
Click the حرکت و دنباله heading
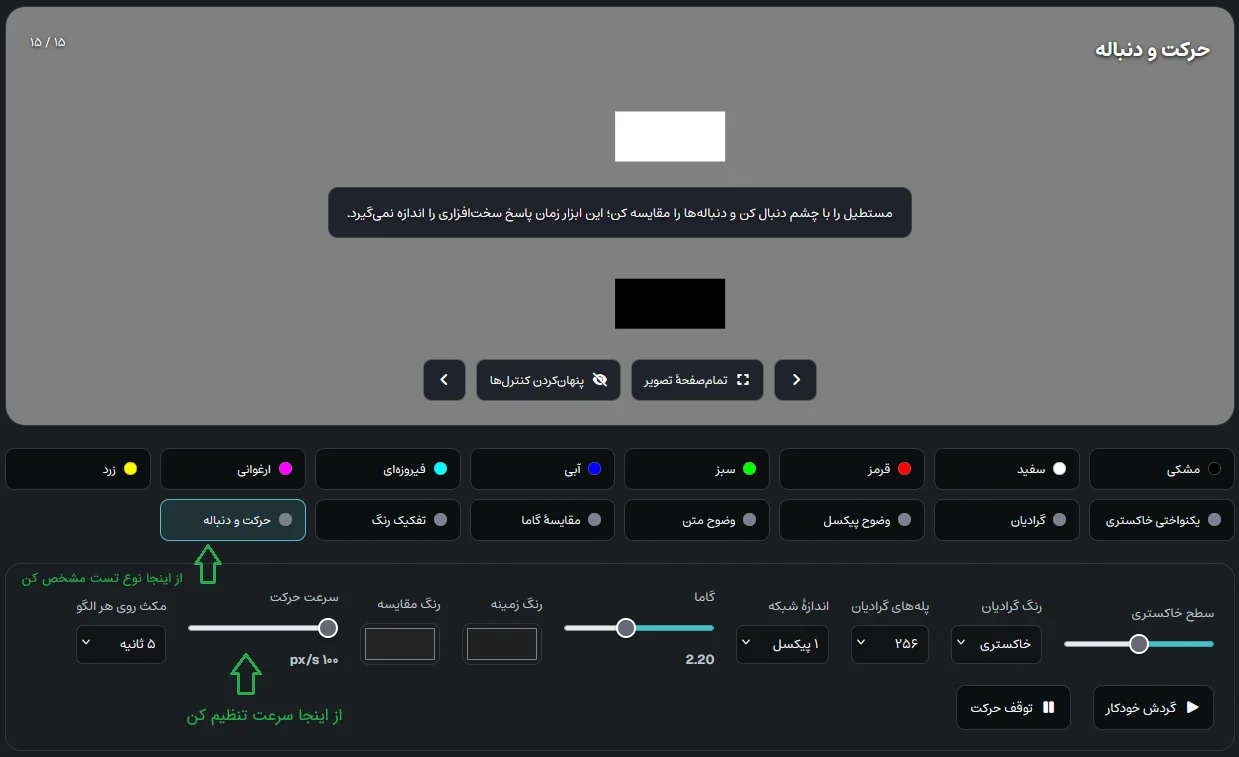[1152, 50]
